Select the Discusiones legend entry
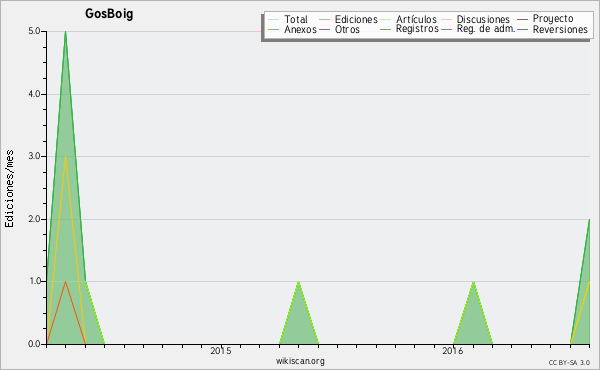This screenshot has width=600, height=370. point(476,19)
